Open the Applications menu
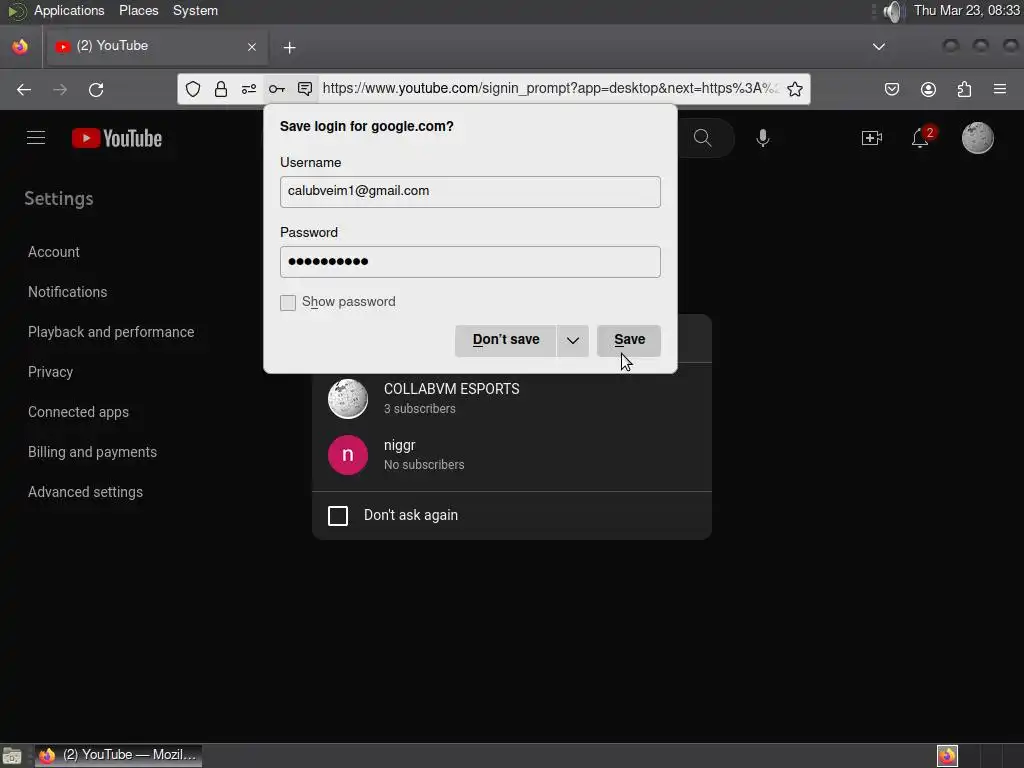The height and width of the screenshot is (768, 1024). coord(69,11)
